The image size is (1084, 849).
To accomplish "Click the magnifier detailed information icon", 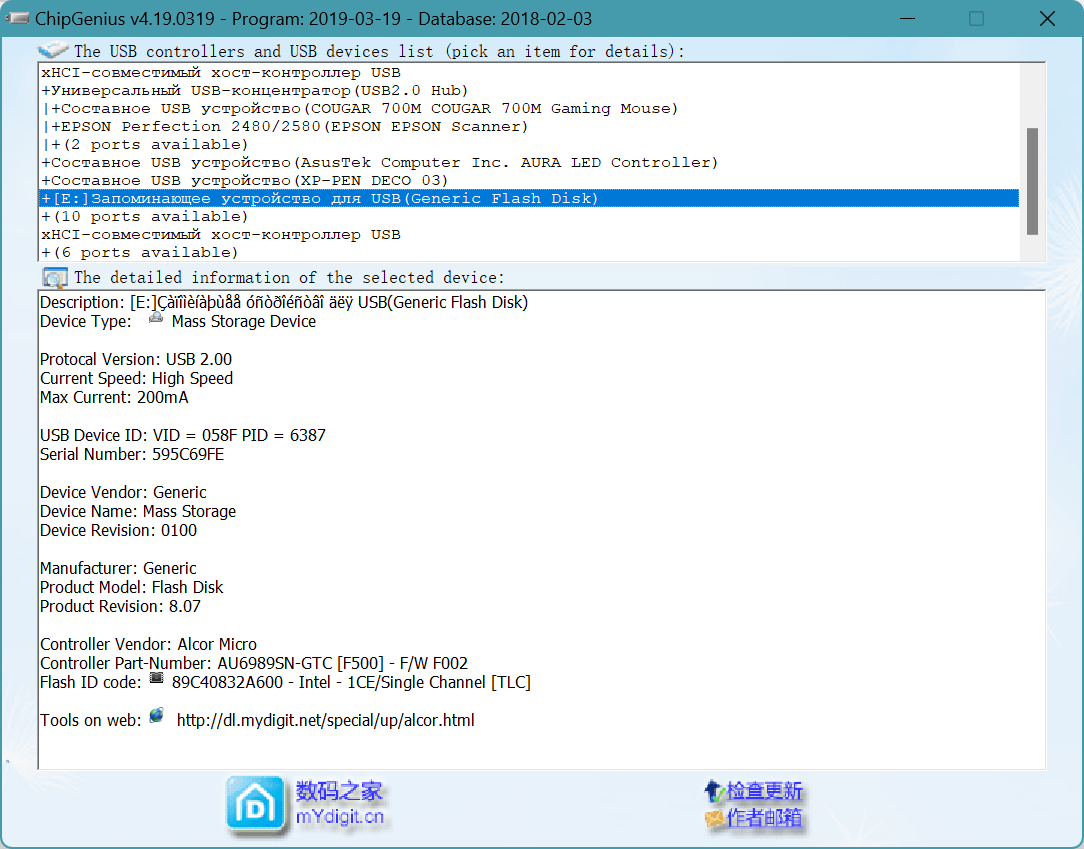I will [54, 277].
